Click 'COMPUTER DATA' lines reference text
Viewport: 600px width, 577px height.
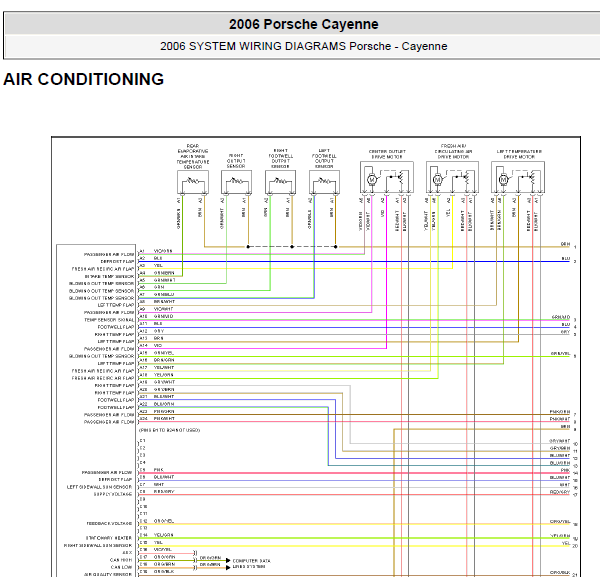point(251,561)
